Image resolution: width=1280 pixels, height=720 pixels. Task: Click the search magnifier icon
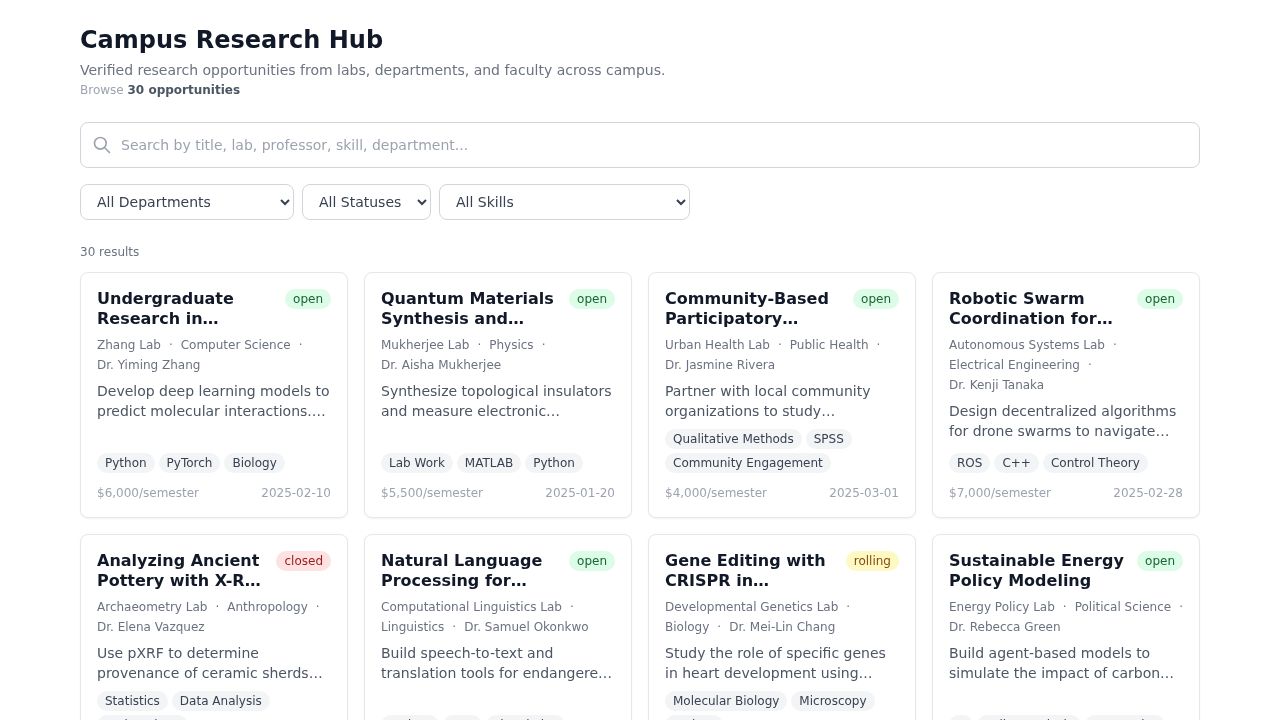(102, 145)
